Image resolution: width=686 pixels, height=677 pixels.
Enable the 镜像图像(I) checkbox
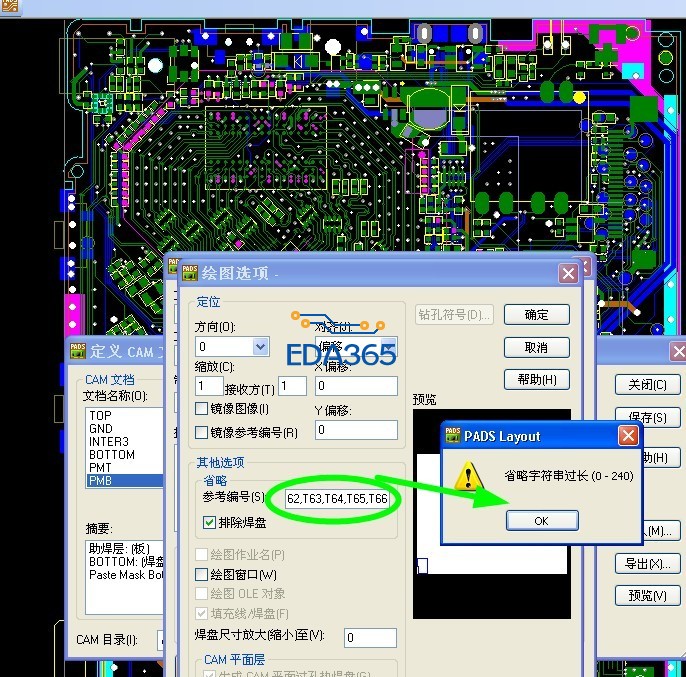pos(201,409)
